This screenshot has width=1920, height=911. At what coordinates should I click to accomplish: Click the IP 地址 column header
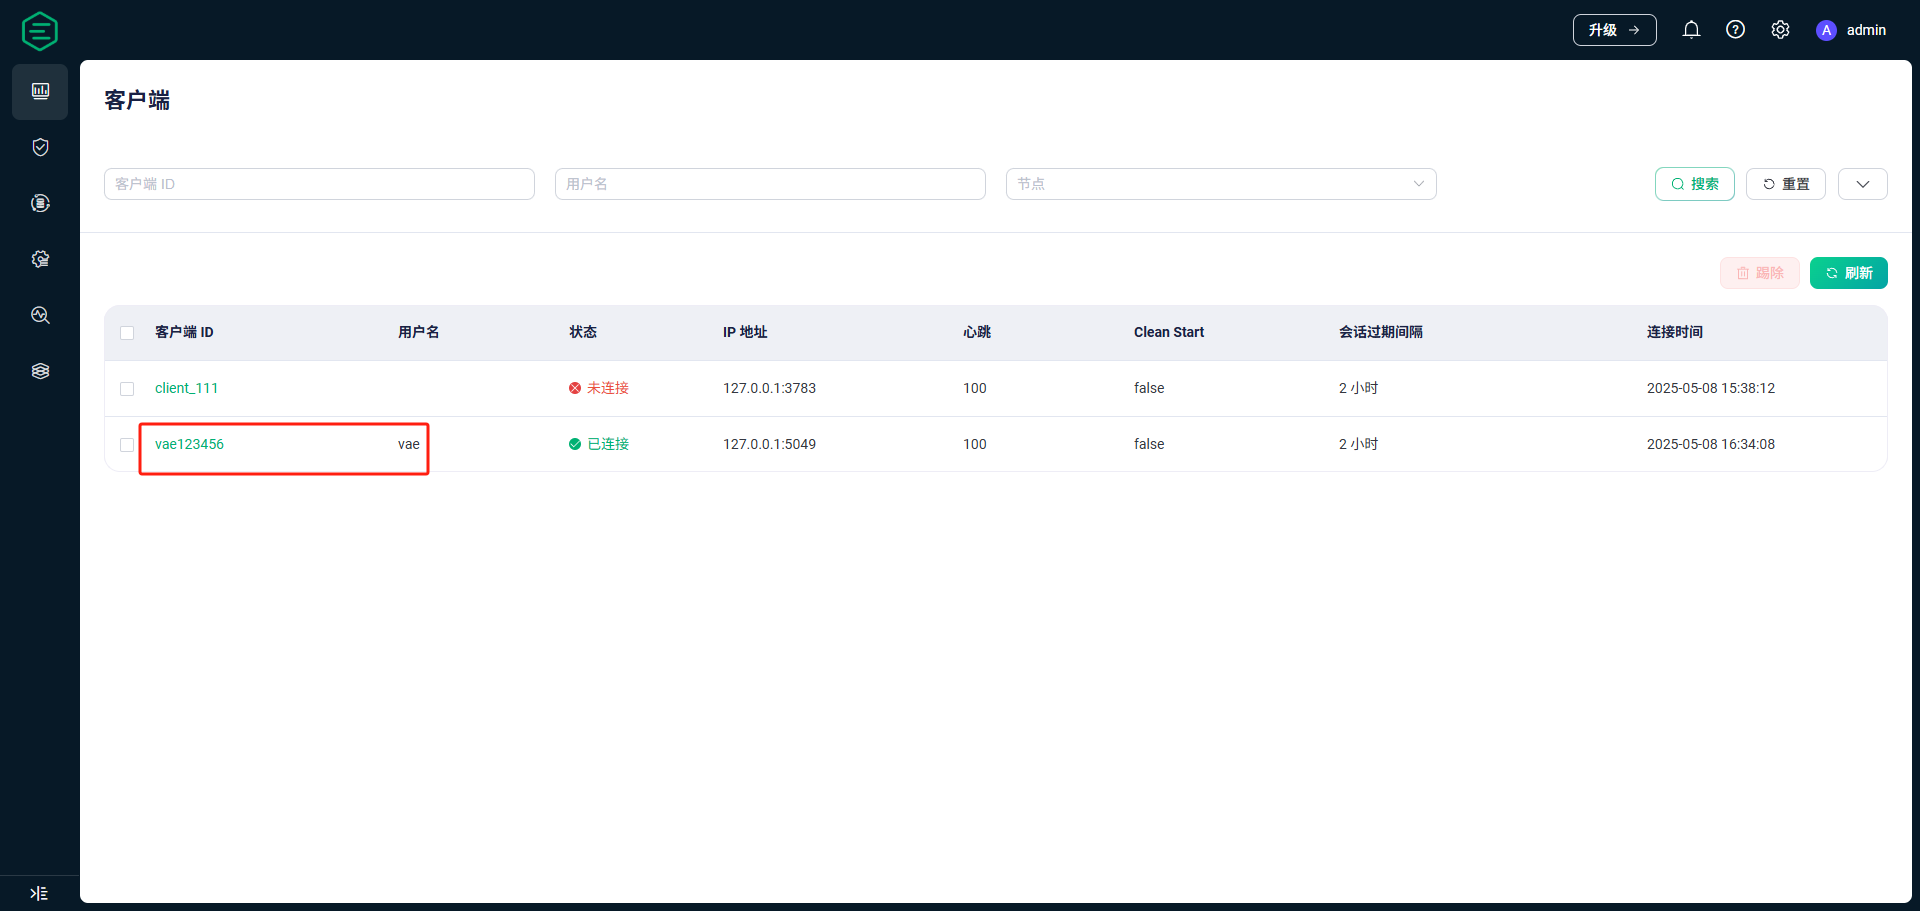[745, 332]
